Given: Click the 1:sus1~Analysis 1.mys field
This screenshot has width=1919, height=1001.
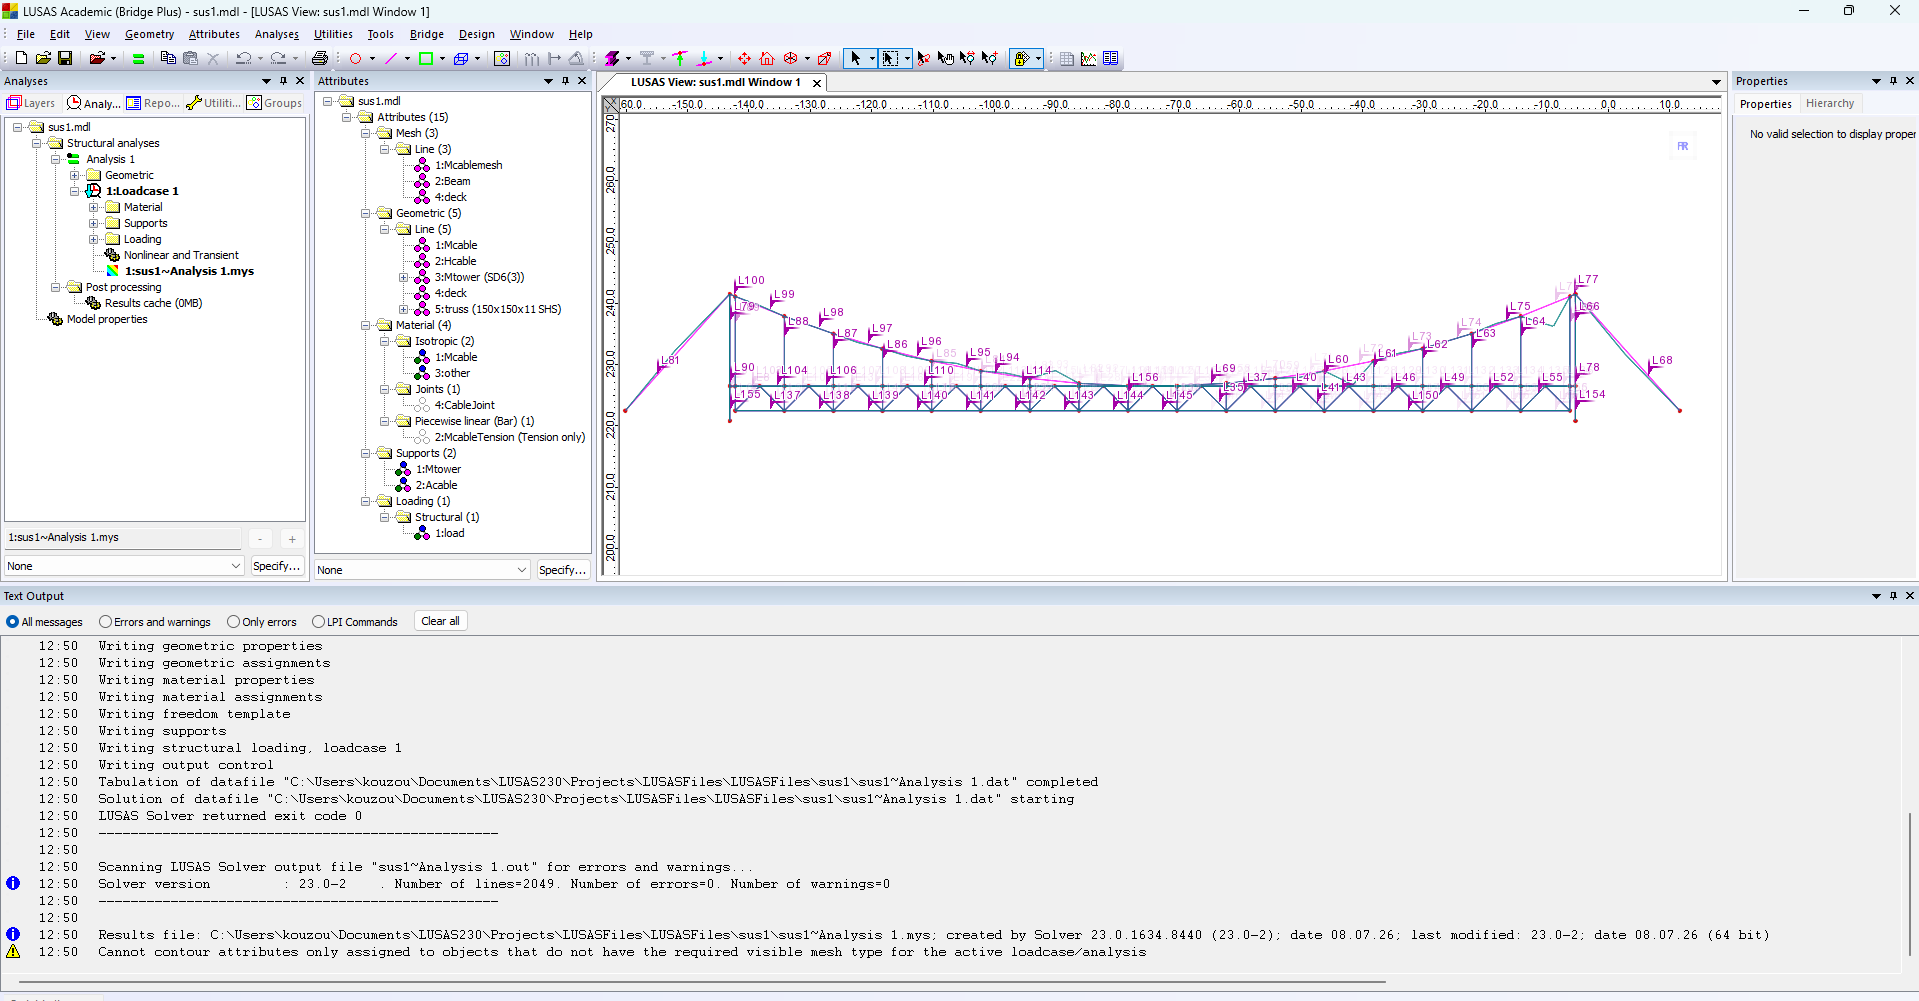Looking at the screenshot, I should pos(123,538).
